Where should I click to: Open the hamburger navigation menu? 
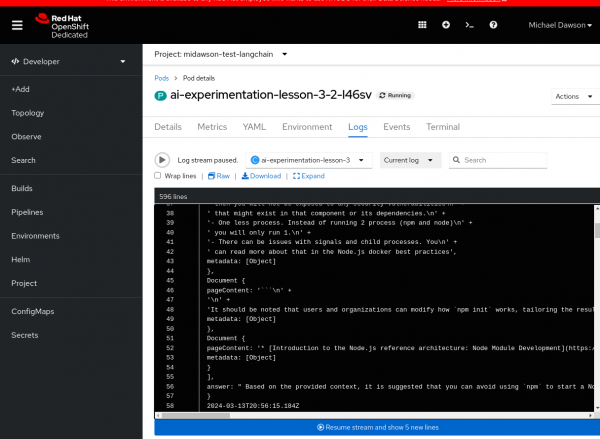point(17,24)
